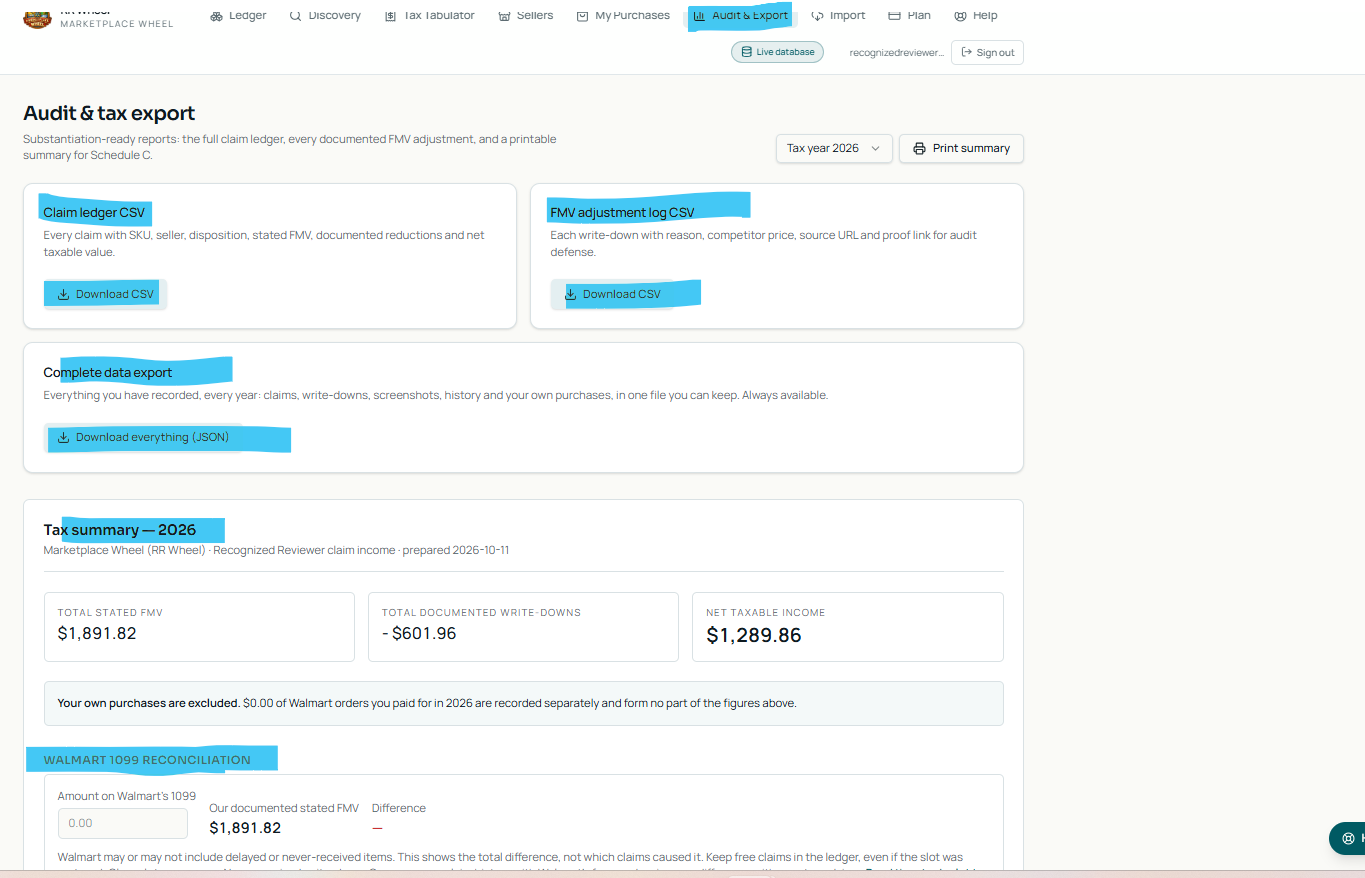Open Help from the top navigation
This screenshot has width=1365, height=878.
pos(975,16)
